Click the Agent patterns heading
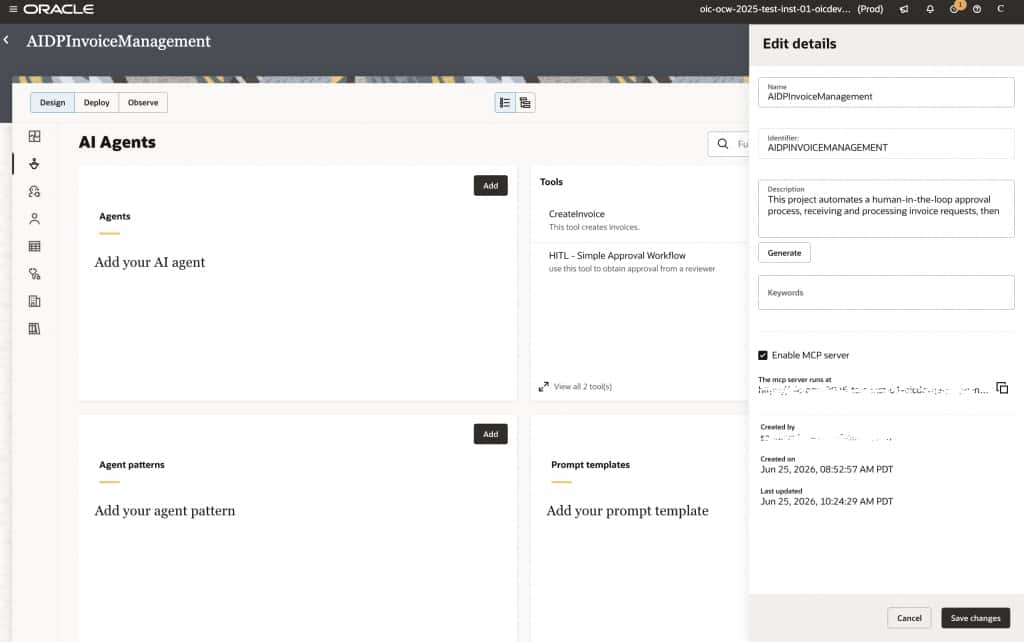Screen dimensions: 1024x642 click(x=132, y=464)
